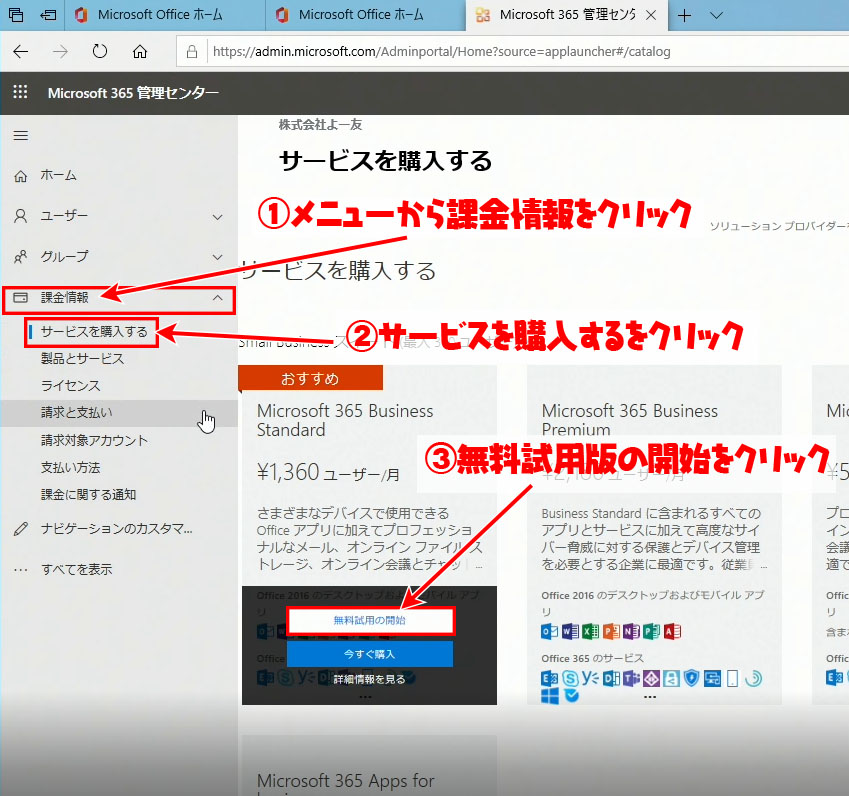Click the Teams icon in Business Premium services
Image resolution: width=849 pixels, height=796 pixels.
pos(631,678)
